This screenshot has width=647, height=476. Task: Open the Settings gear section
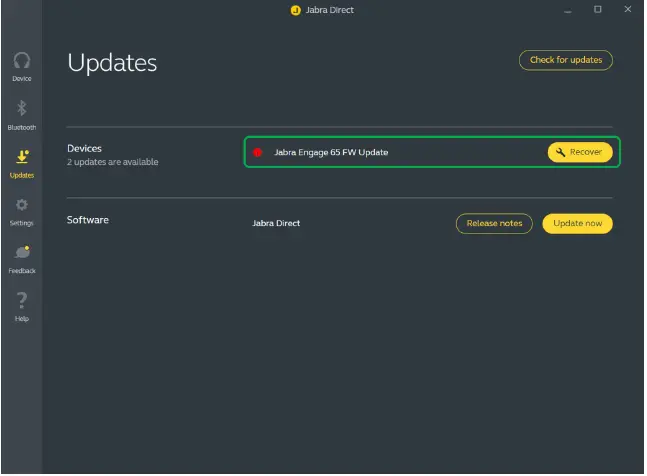22,212
